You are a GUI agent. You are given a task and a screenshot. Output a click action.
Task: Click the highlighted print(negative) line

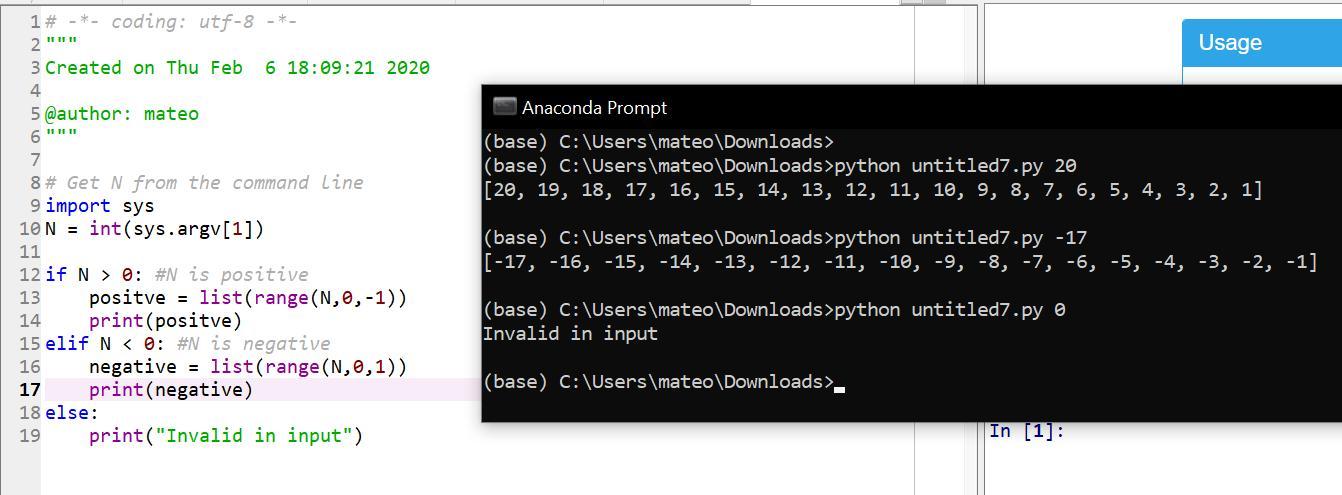(170, 390)
